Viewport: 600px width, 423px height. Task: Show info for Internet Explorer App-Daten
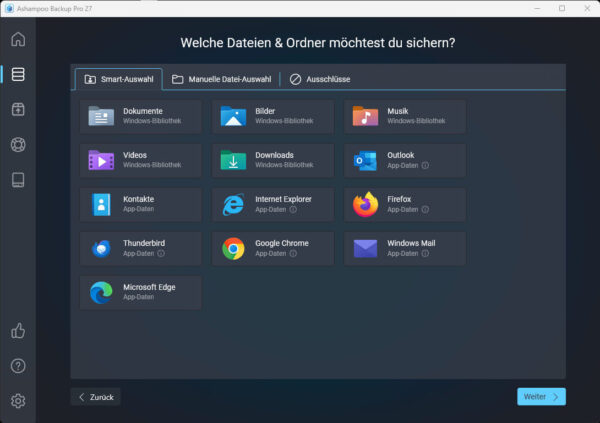(293, 209)
